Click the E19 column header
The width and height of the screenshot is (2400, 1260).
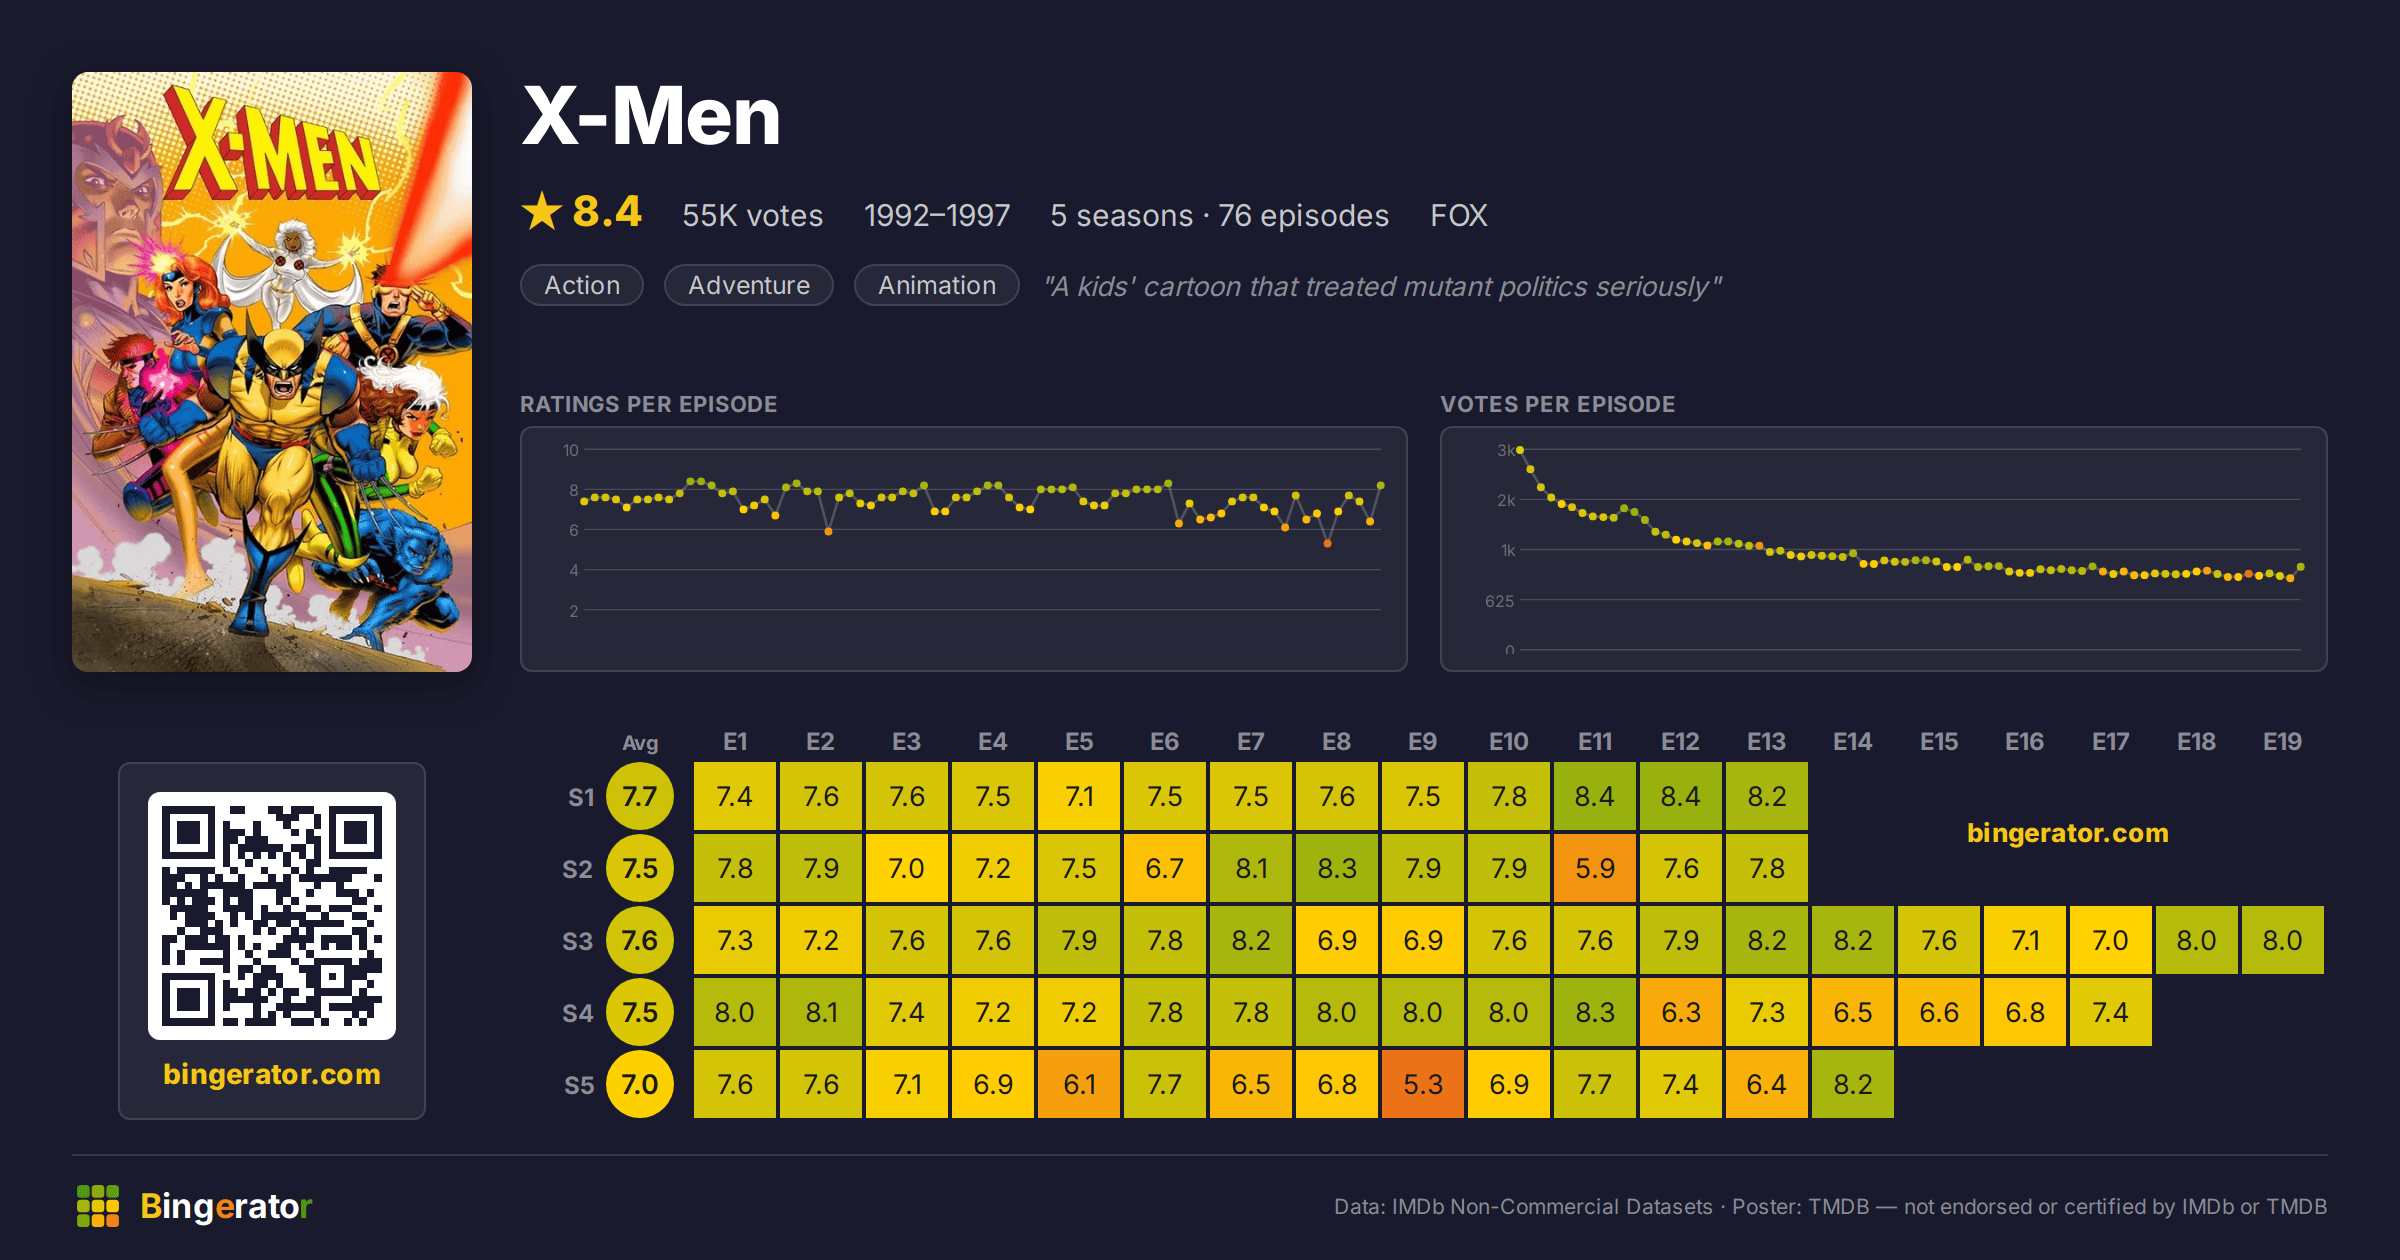click(2283, 742)
